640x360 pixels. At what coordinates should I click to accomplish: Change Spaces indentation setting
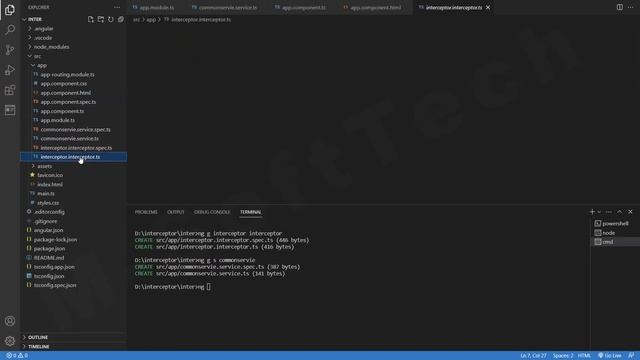coord(563,356)
